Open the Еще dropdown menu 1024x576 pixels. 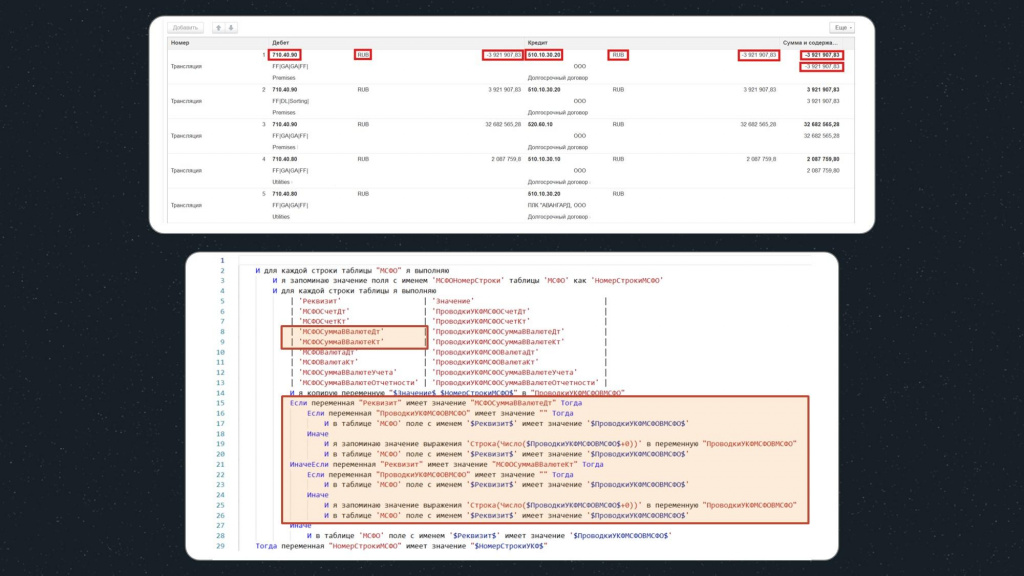pyautogui.click(x=842, y=27)
